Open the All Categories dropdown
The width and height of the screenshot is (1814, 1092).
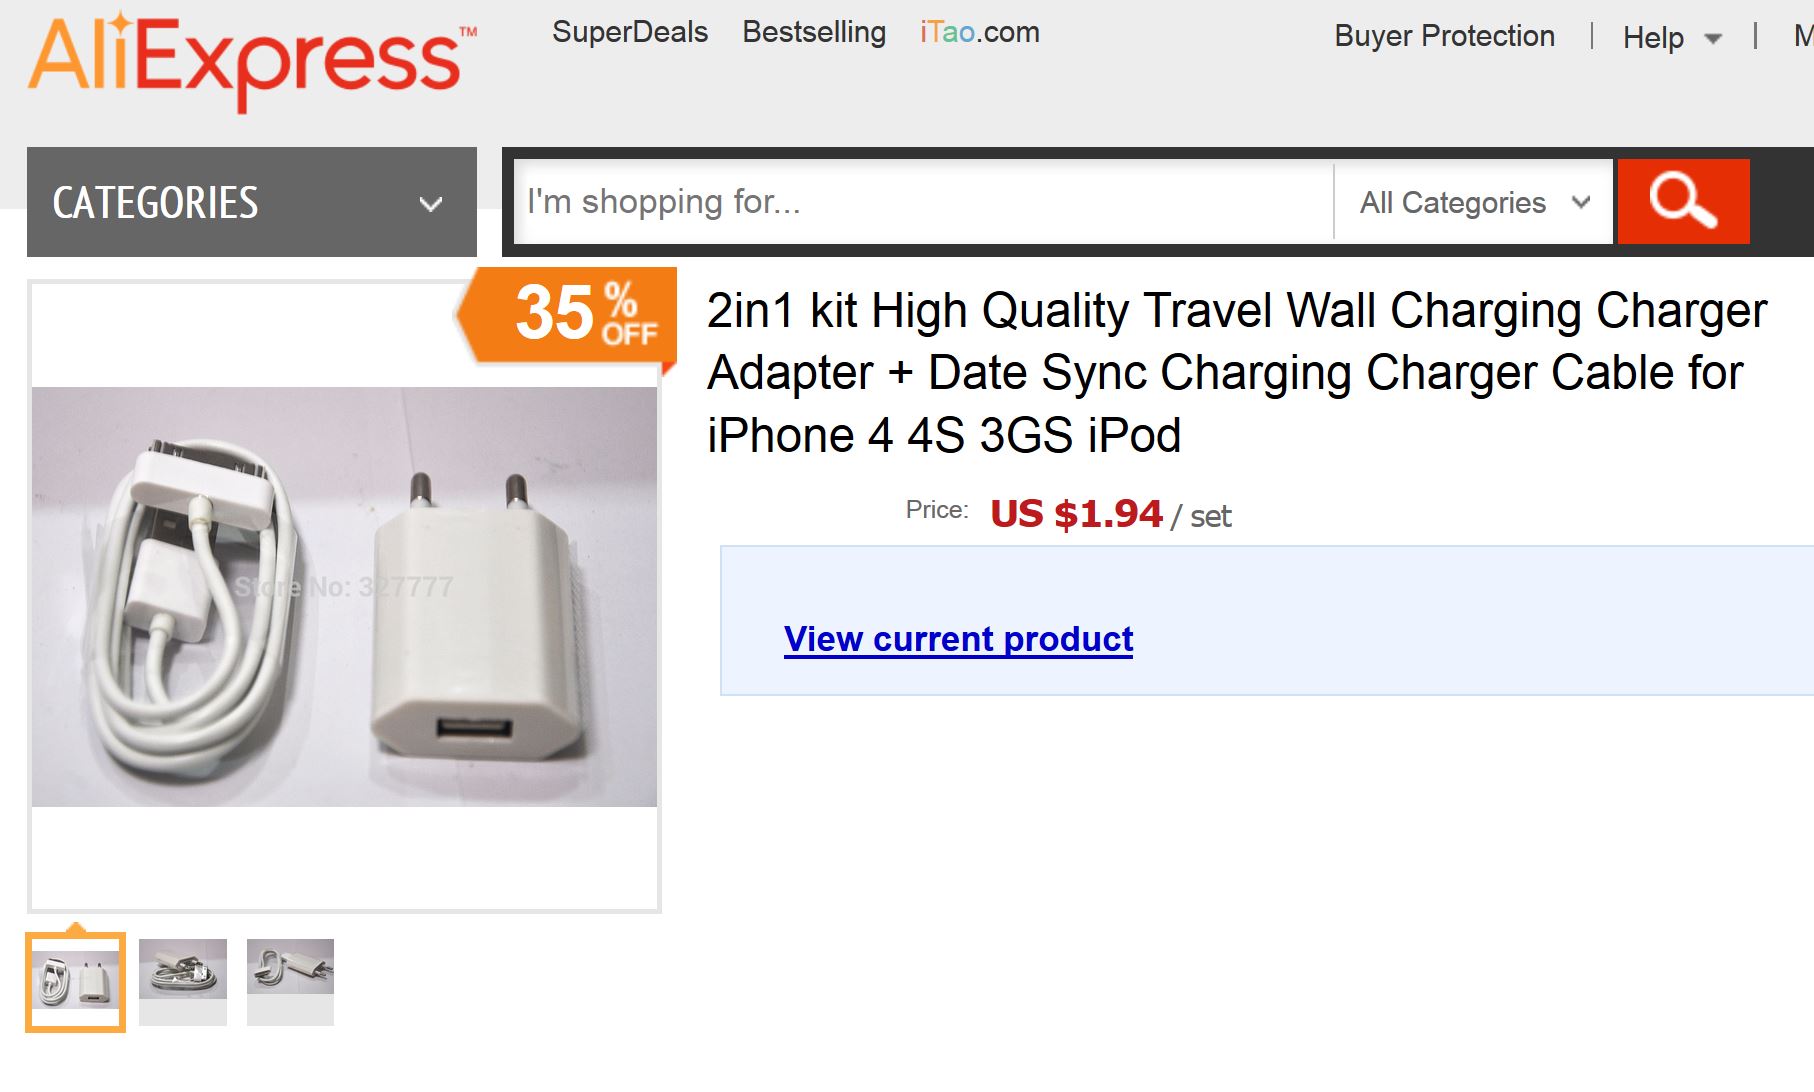pyautogui.click(x=1471, y=202)
